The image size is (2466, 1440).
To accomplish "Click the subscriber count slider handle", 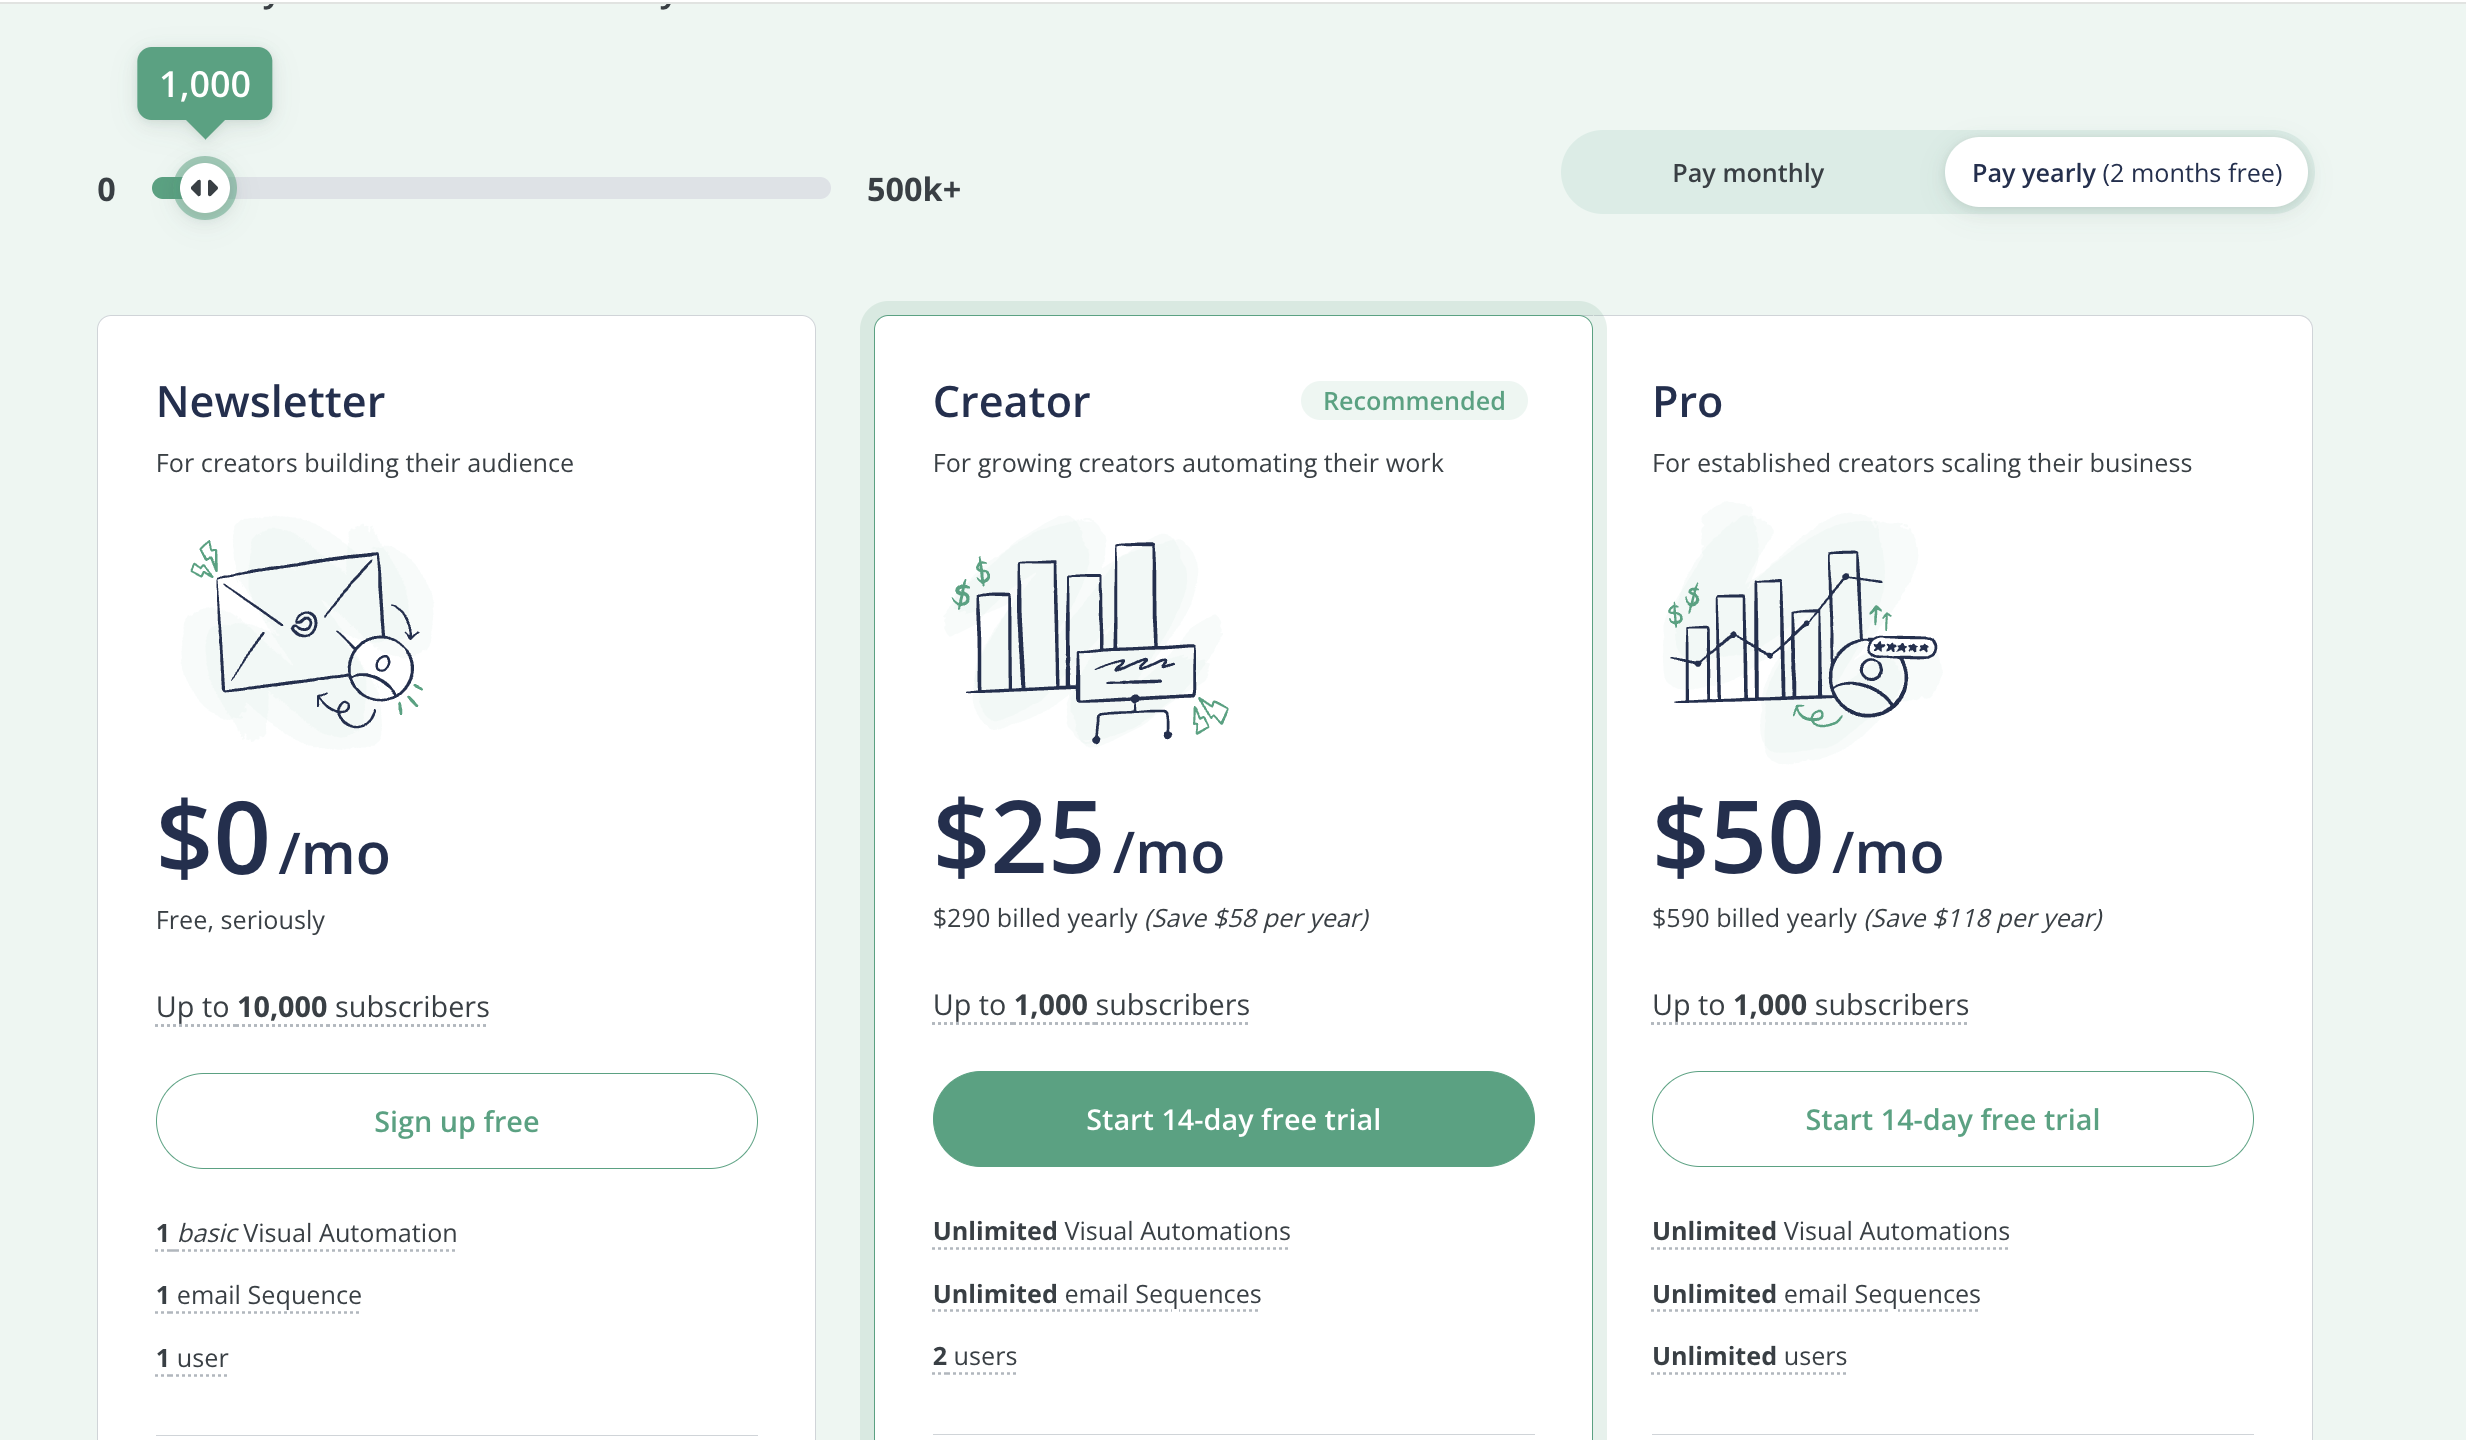I will 204,187.
